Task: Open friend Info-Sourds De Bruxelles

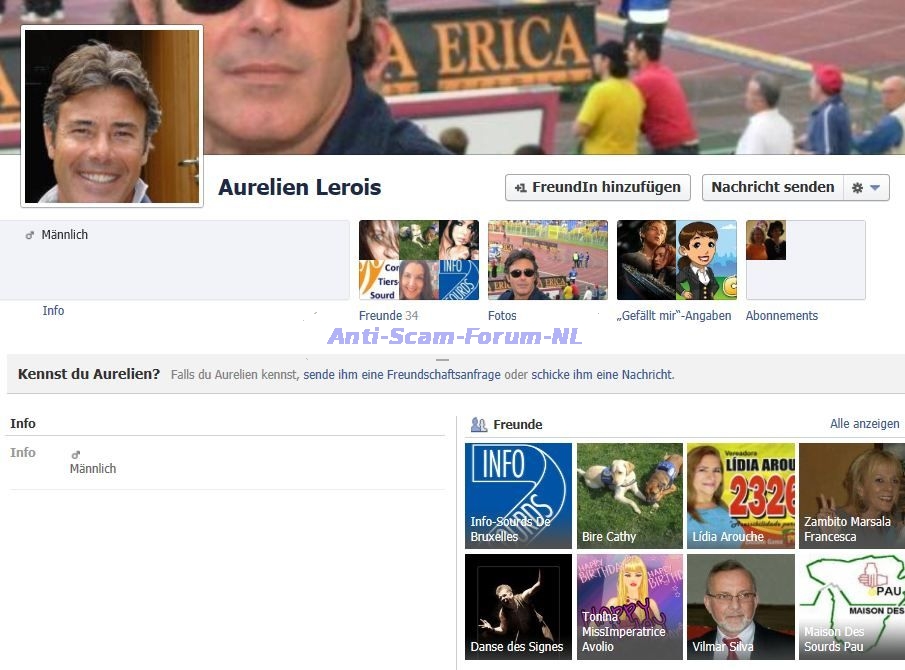Action: [x=518, y=496]
